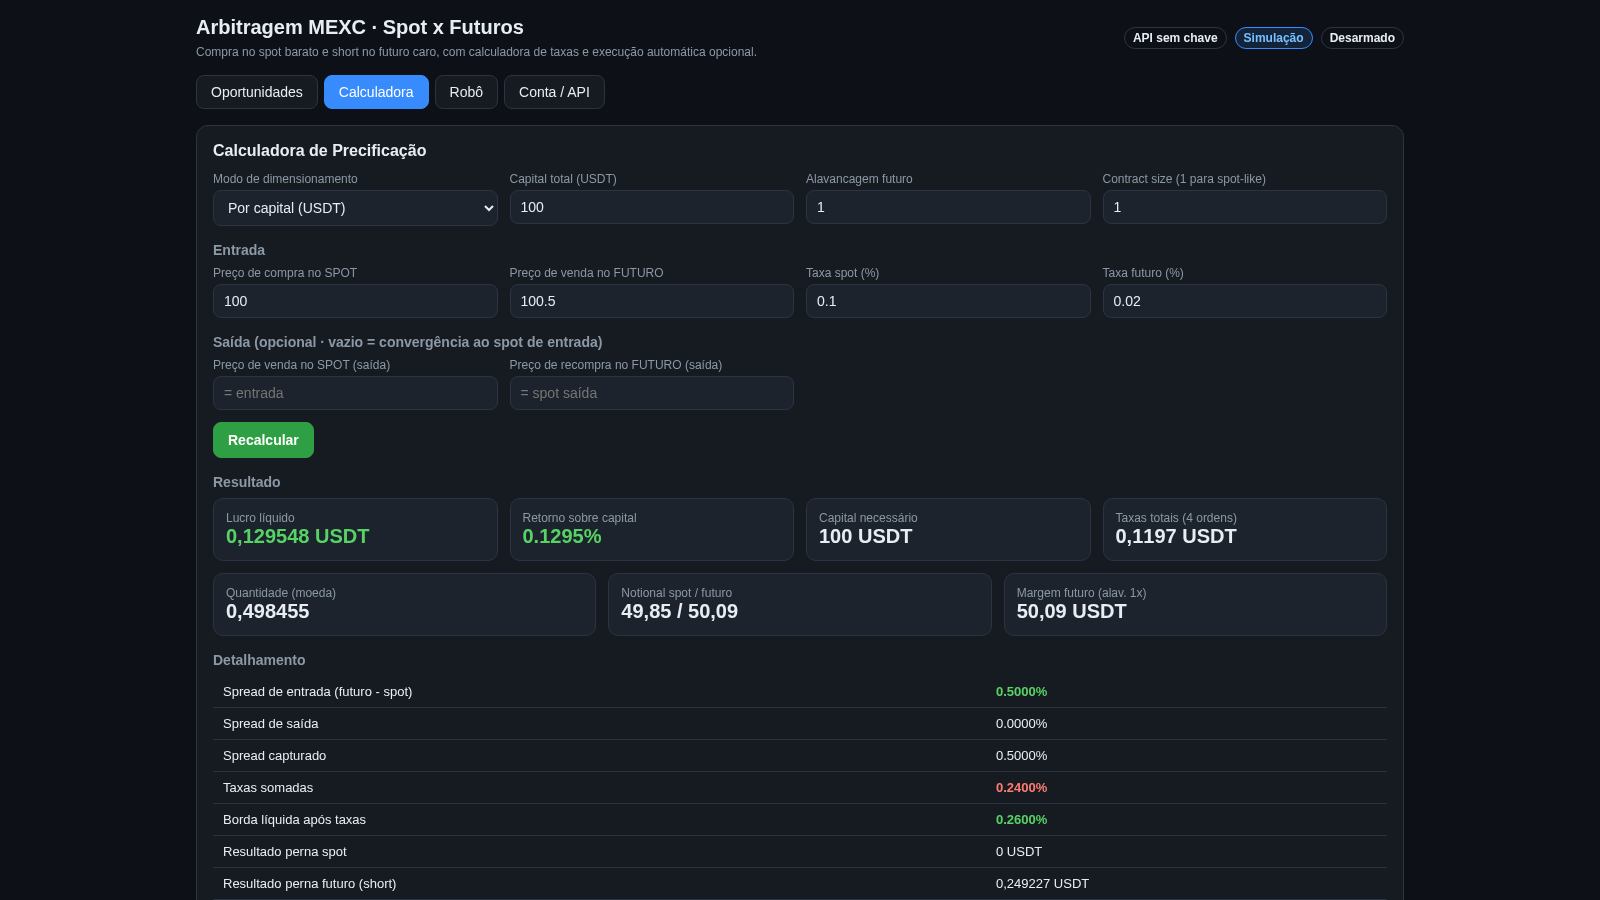The image size is (1600, 900).
Task: Go to the Conta / API tab
Action: pyautogui.click(x=554, y=92)
